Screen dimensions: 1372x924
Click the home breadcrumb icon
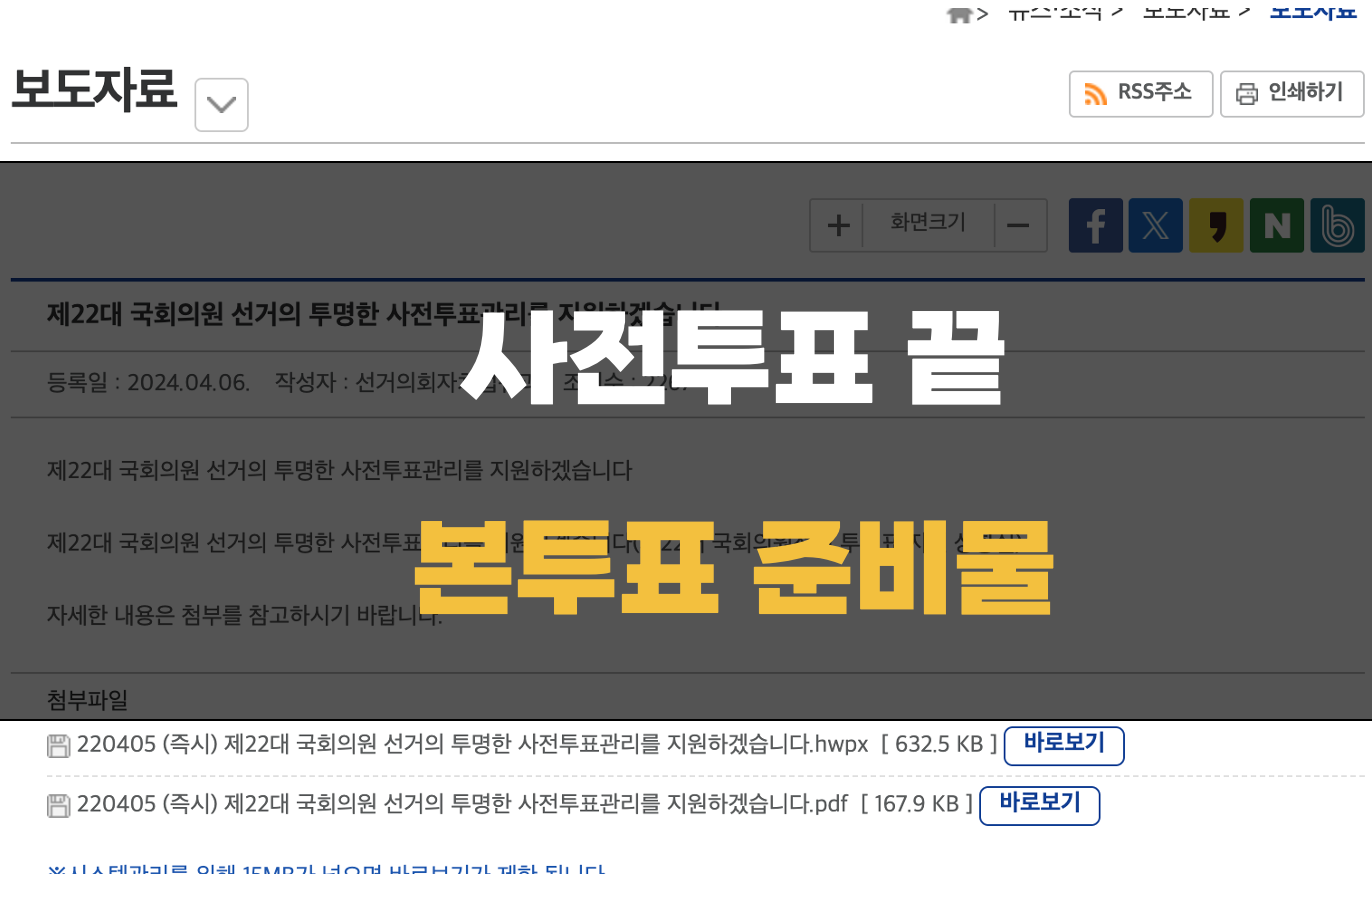coord(959,14)
